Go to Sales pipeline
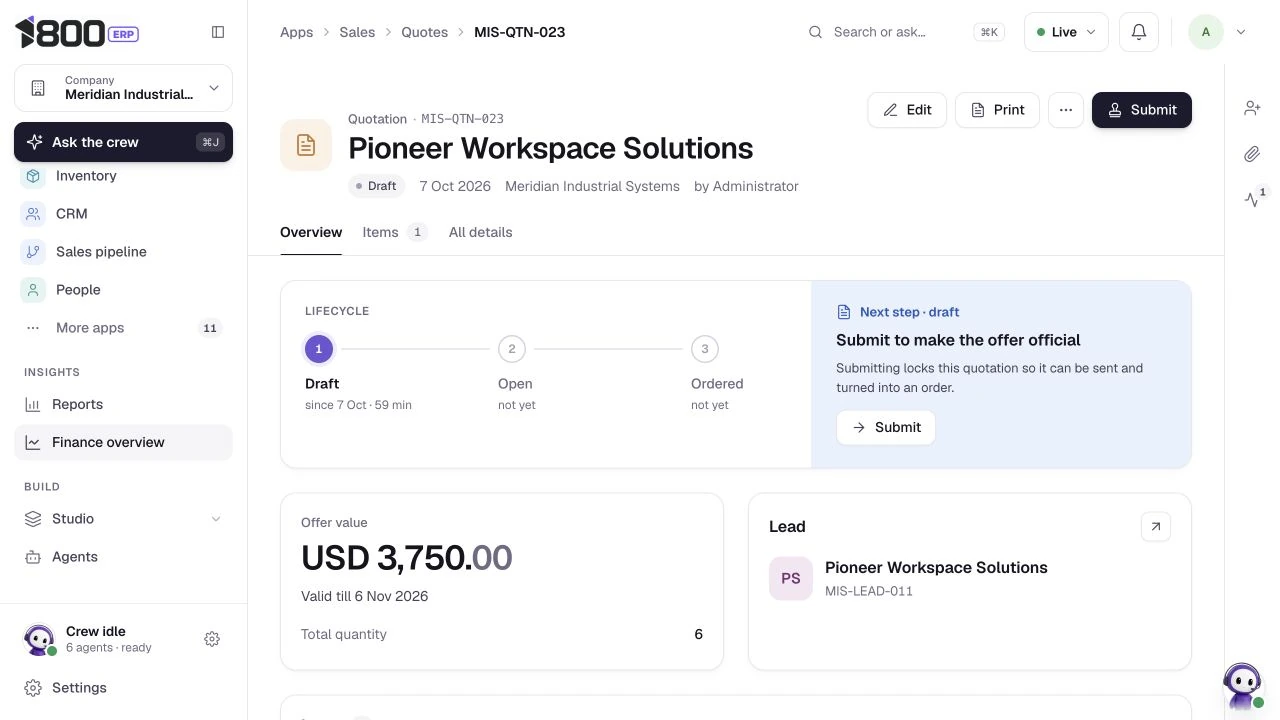The width and height of the screenshot is (1280, 720). click(x=124, y=252)
